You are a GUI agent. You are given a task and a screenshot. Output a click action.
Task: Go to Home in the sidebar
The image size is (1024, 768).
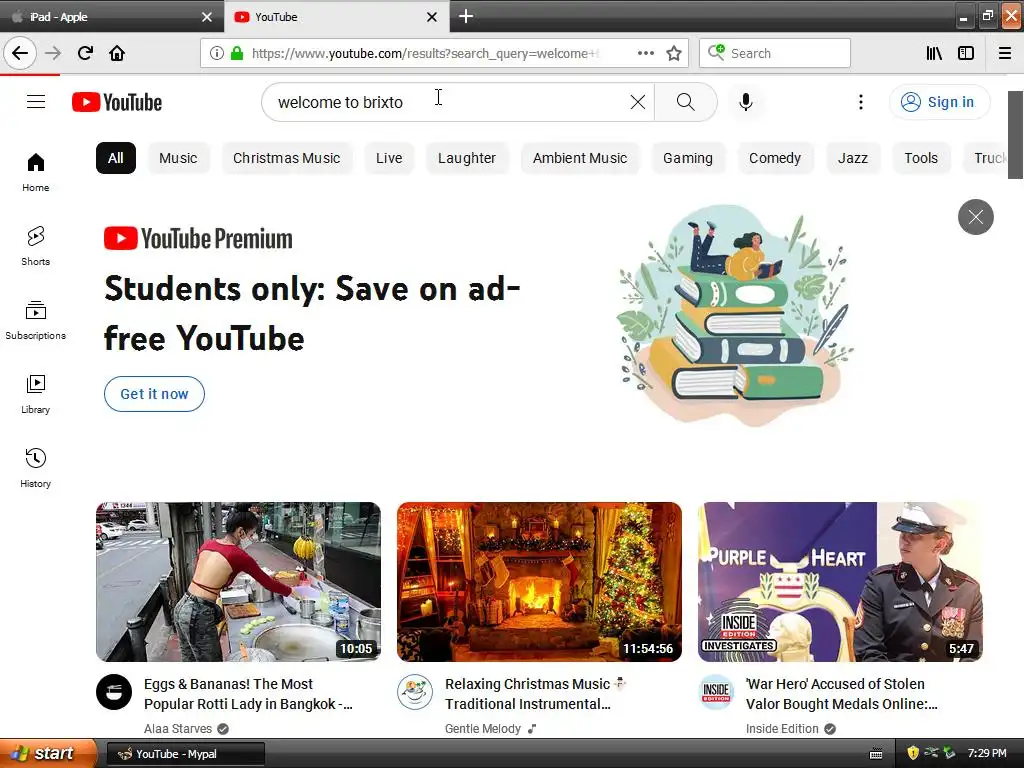(36, 172)
